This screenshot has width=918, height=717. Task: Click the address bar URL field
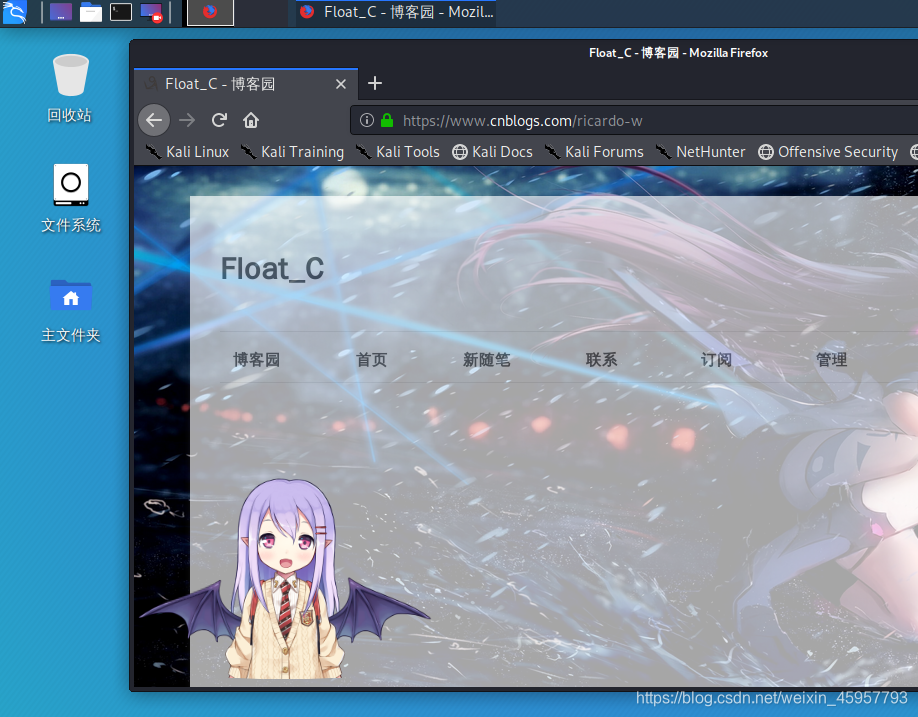550,119
